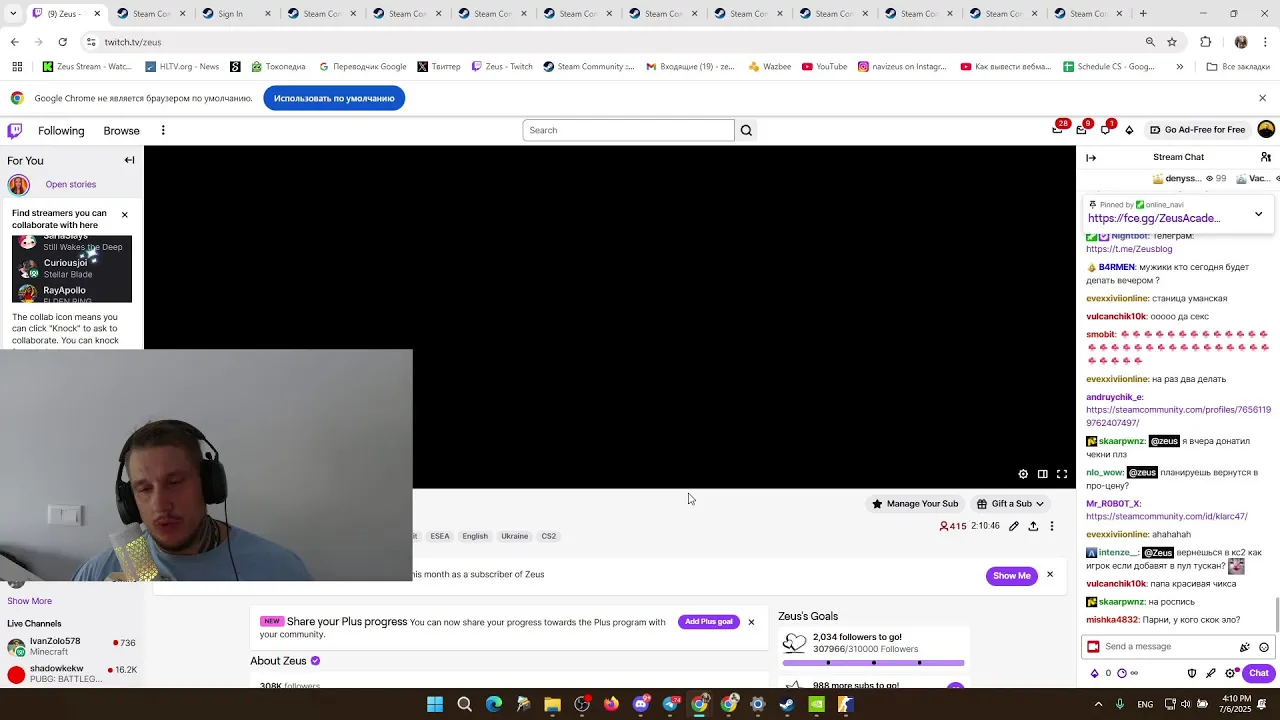Screen dimensions: 1280x720
Task: Click the followers goal progress bar
Action: (x=873, y=662)
